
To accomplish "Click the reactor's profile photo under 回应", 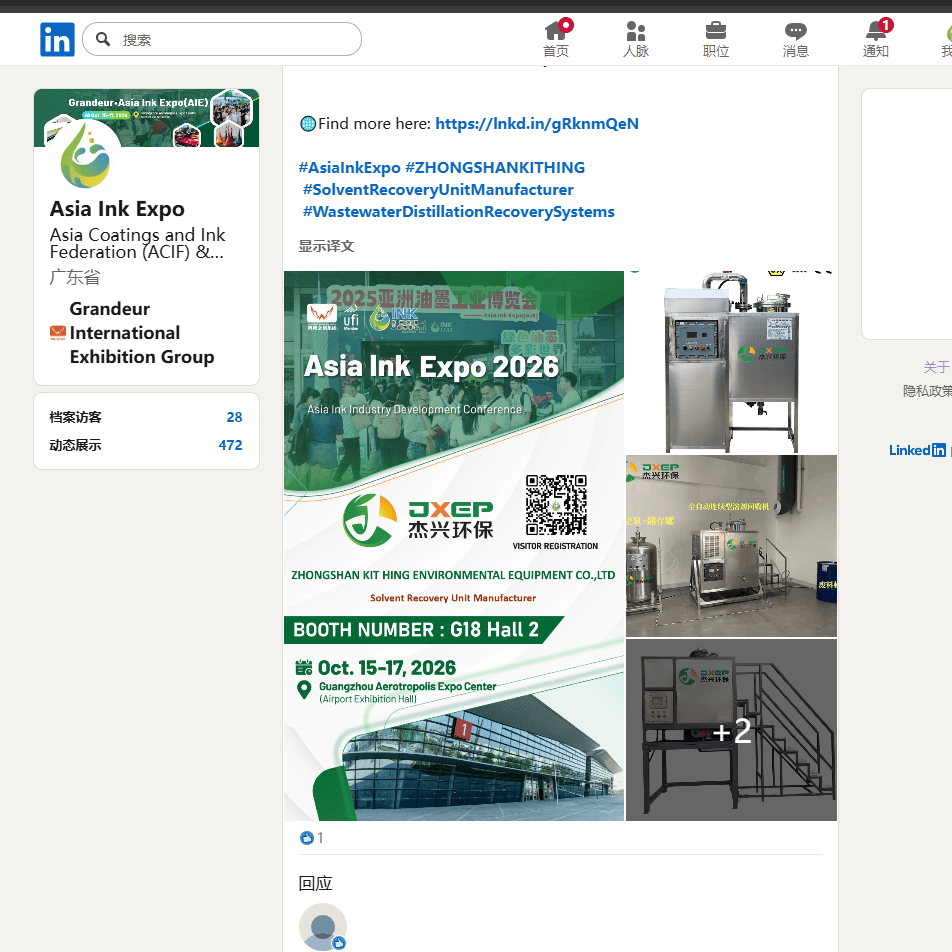I will pos(323,926).
